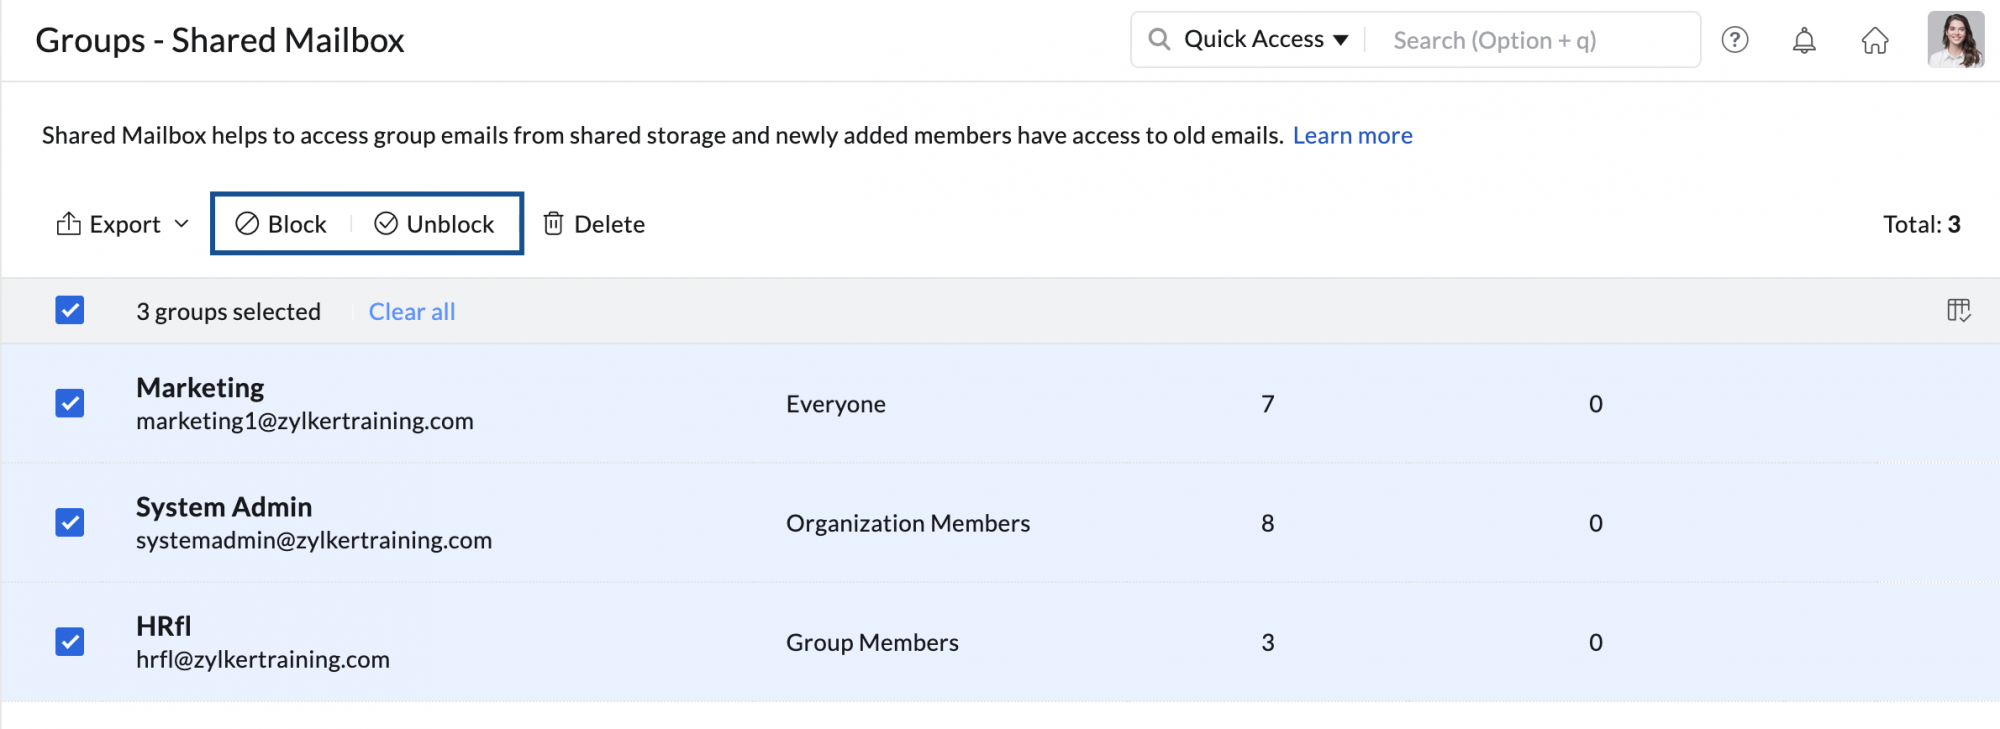Click the search magnifier icon
2000x729 pixels.
pos(1159,39)
